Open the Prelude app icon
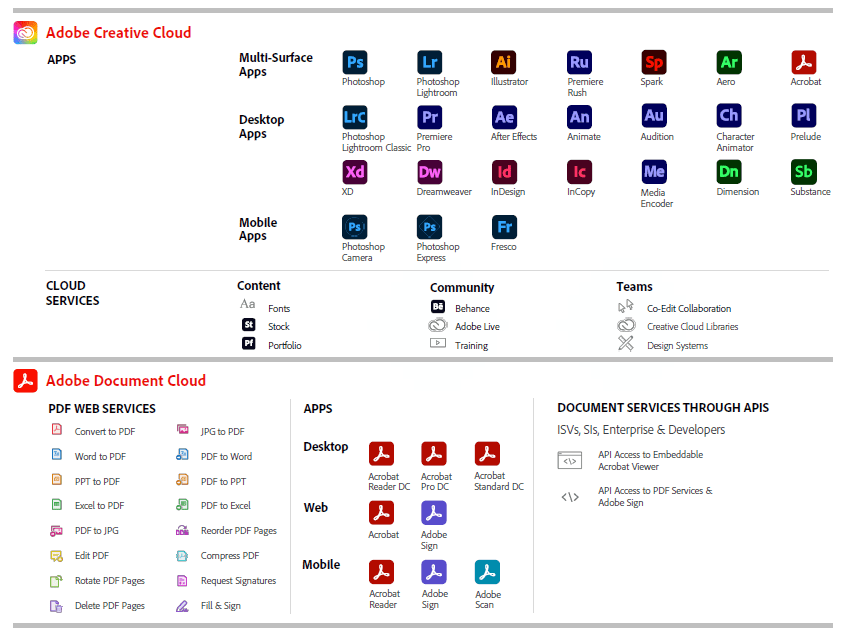The image size is (846, 635). [x=804, y=115]
